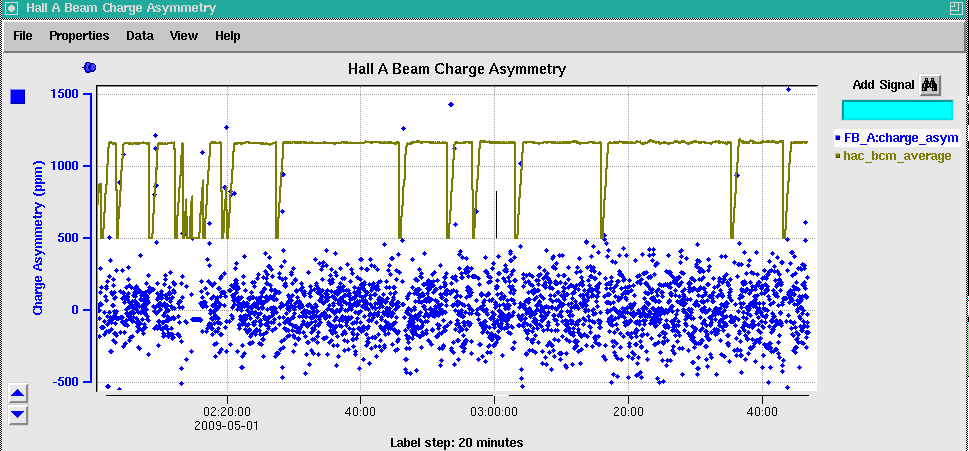Click the 02:20:00 time axis label
969x451 pixels.
click(x=228, y=409)
